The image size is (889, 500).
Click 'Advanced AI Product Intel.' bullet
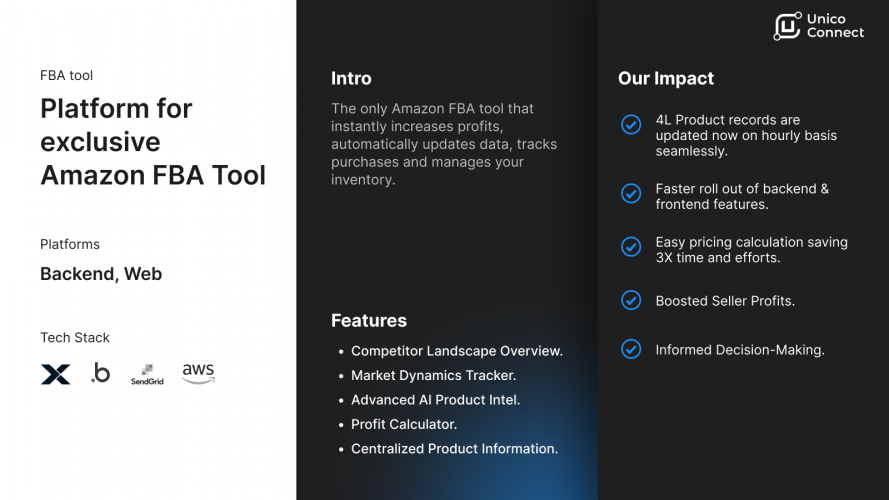(435, 400)
